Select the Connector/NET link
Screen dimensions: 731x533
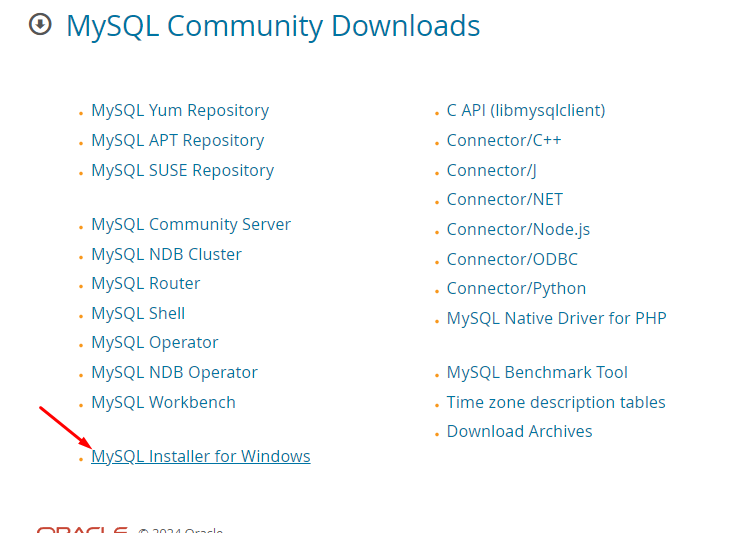tap(505, 200)
